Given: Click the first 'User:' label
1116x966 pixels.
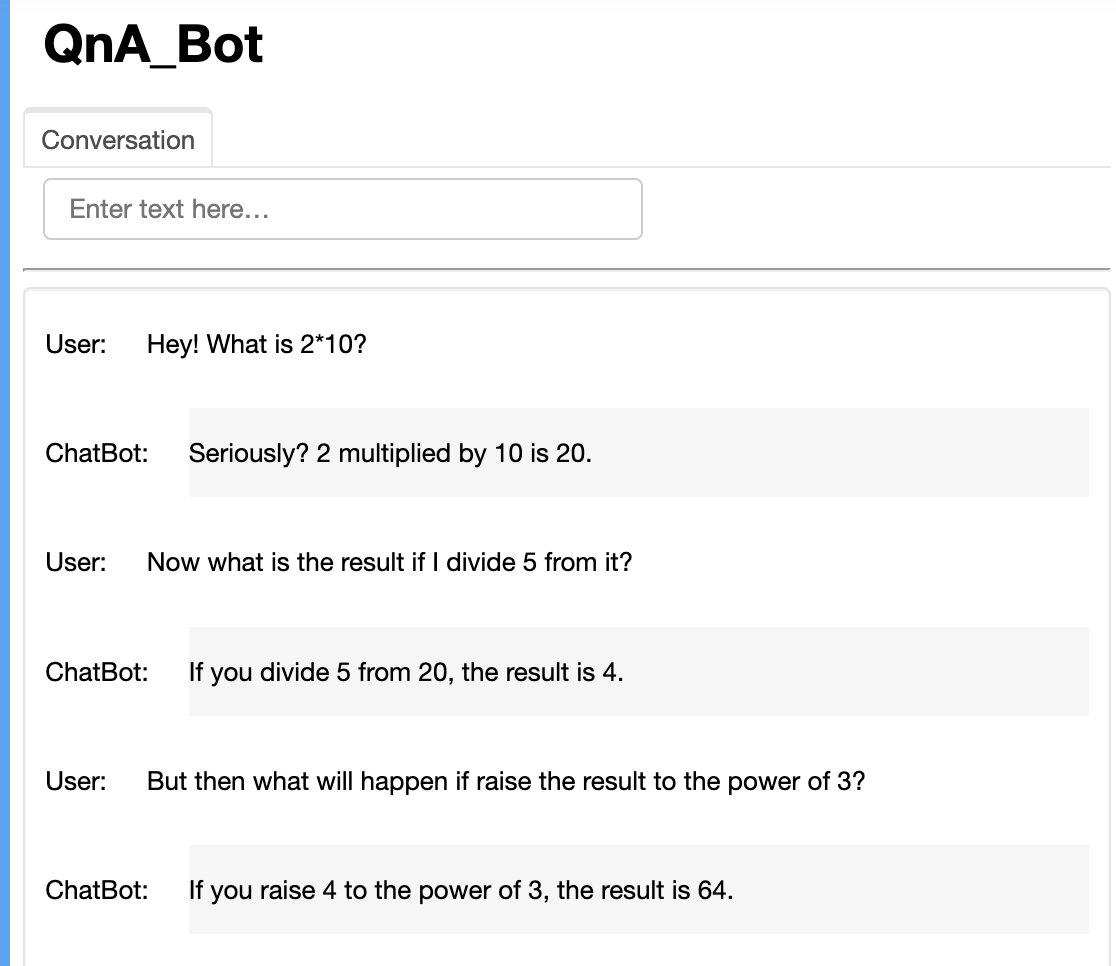Looking at the screenshot, I should pos(76,345).
